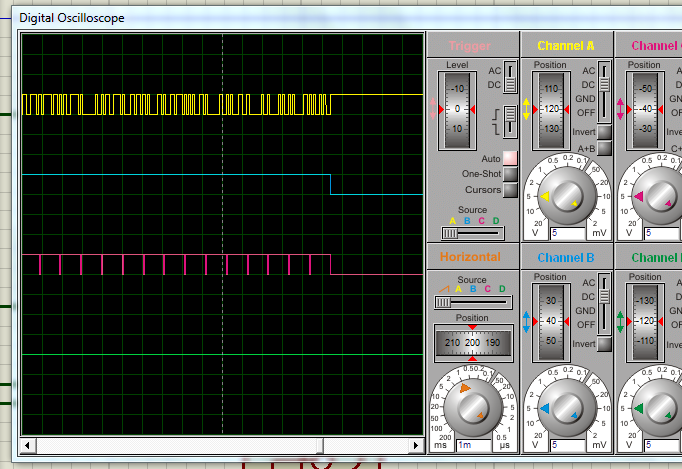The height and width of the screenshot is (469, 682).
Task: Click the Horizontal panel heading
Action: pyautogui.click(x=470, y=257)
